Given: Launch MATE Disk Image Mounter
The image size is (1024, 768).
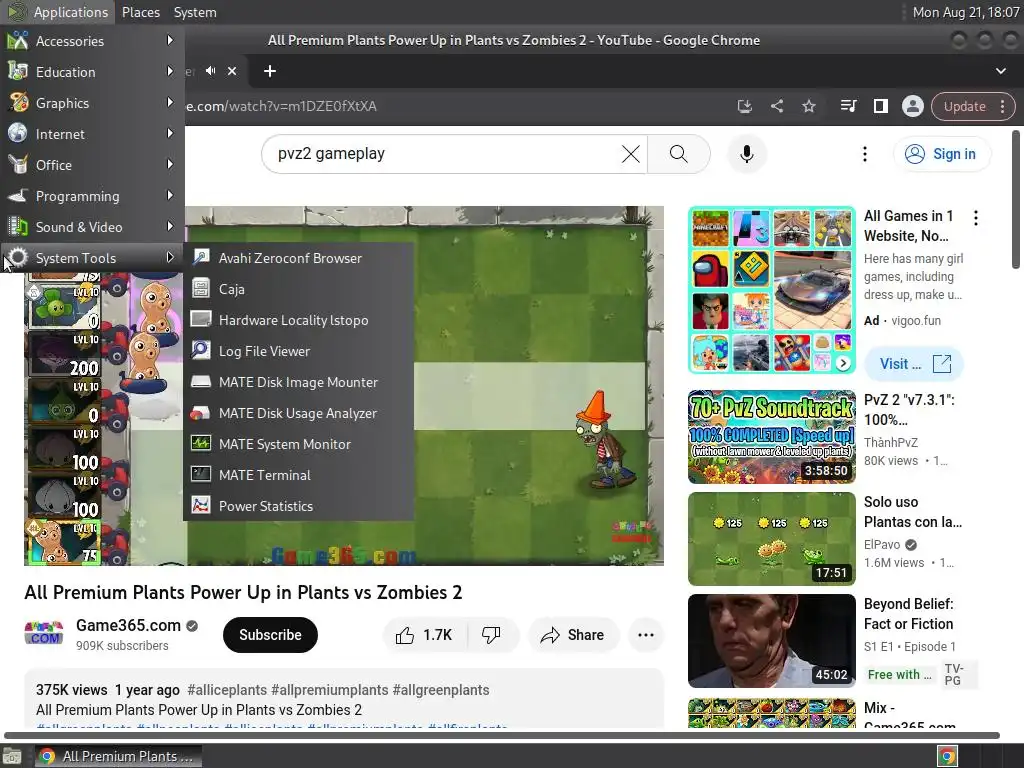Looking at the screenshot, I should click(x=299, y=382).
